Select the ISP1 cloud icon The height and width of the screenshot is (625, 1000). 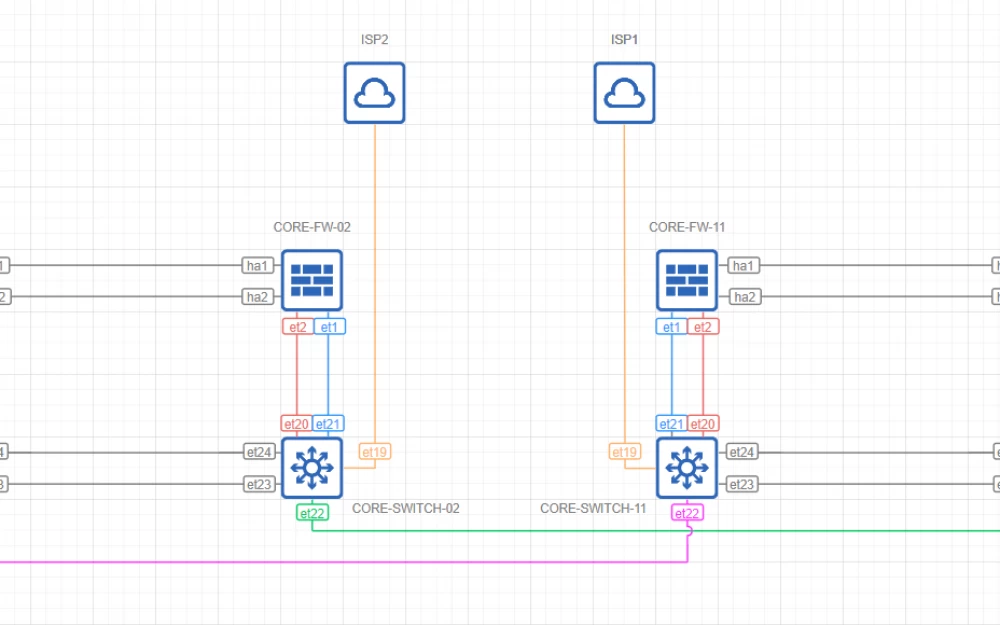pos(624,91)
